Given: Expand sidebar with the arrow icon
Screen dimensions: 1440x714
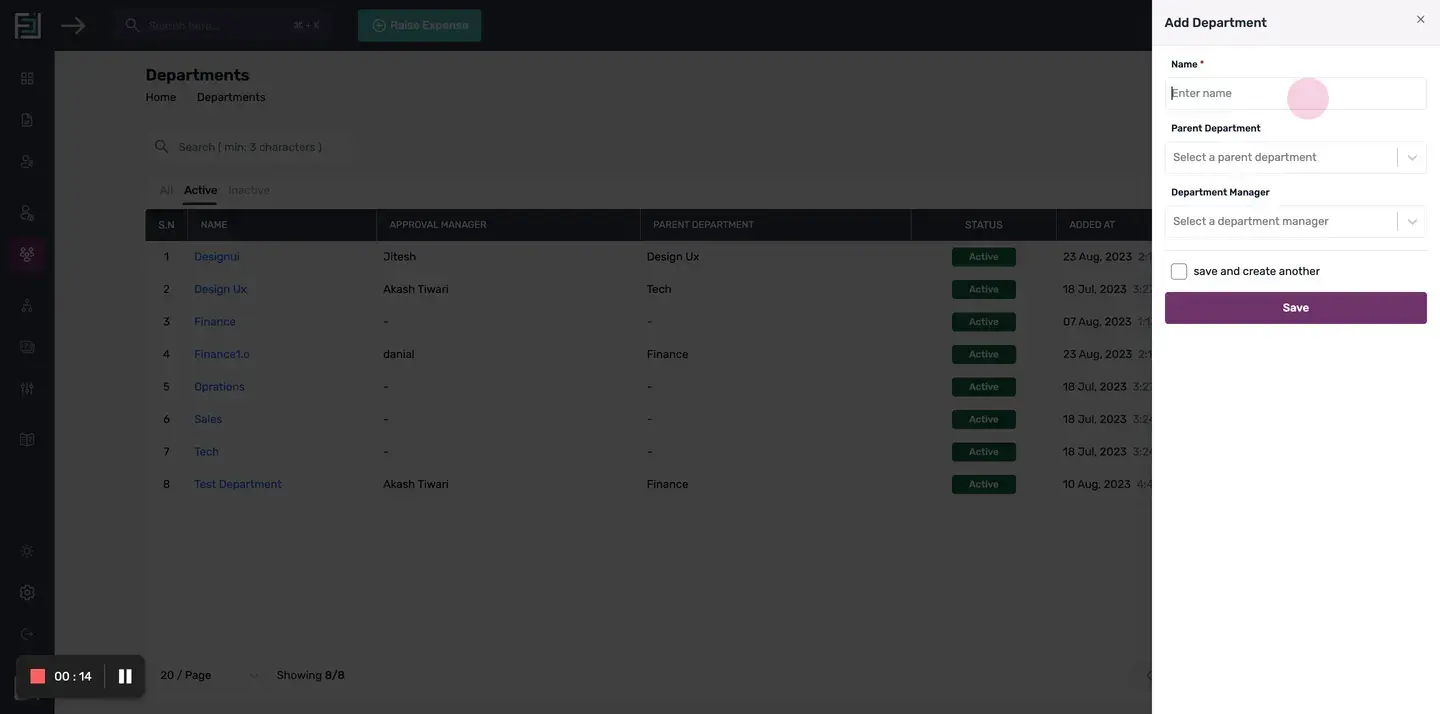Looking at the screenshot, I should (73, 25).
